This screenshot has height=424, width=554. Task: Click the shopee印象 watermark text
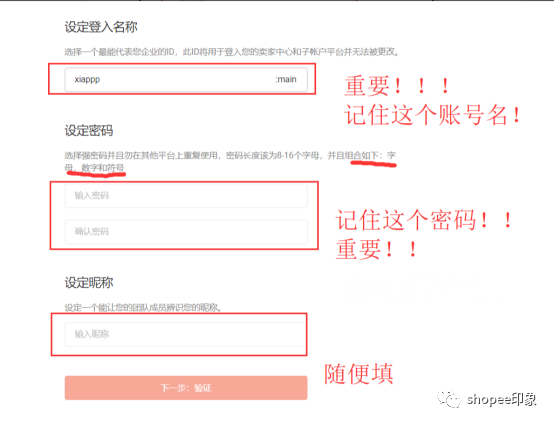click(501, 400)
